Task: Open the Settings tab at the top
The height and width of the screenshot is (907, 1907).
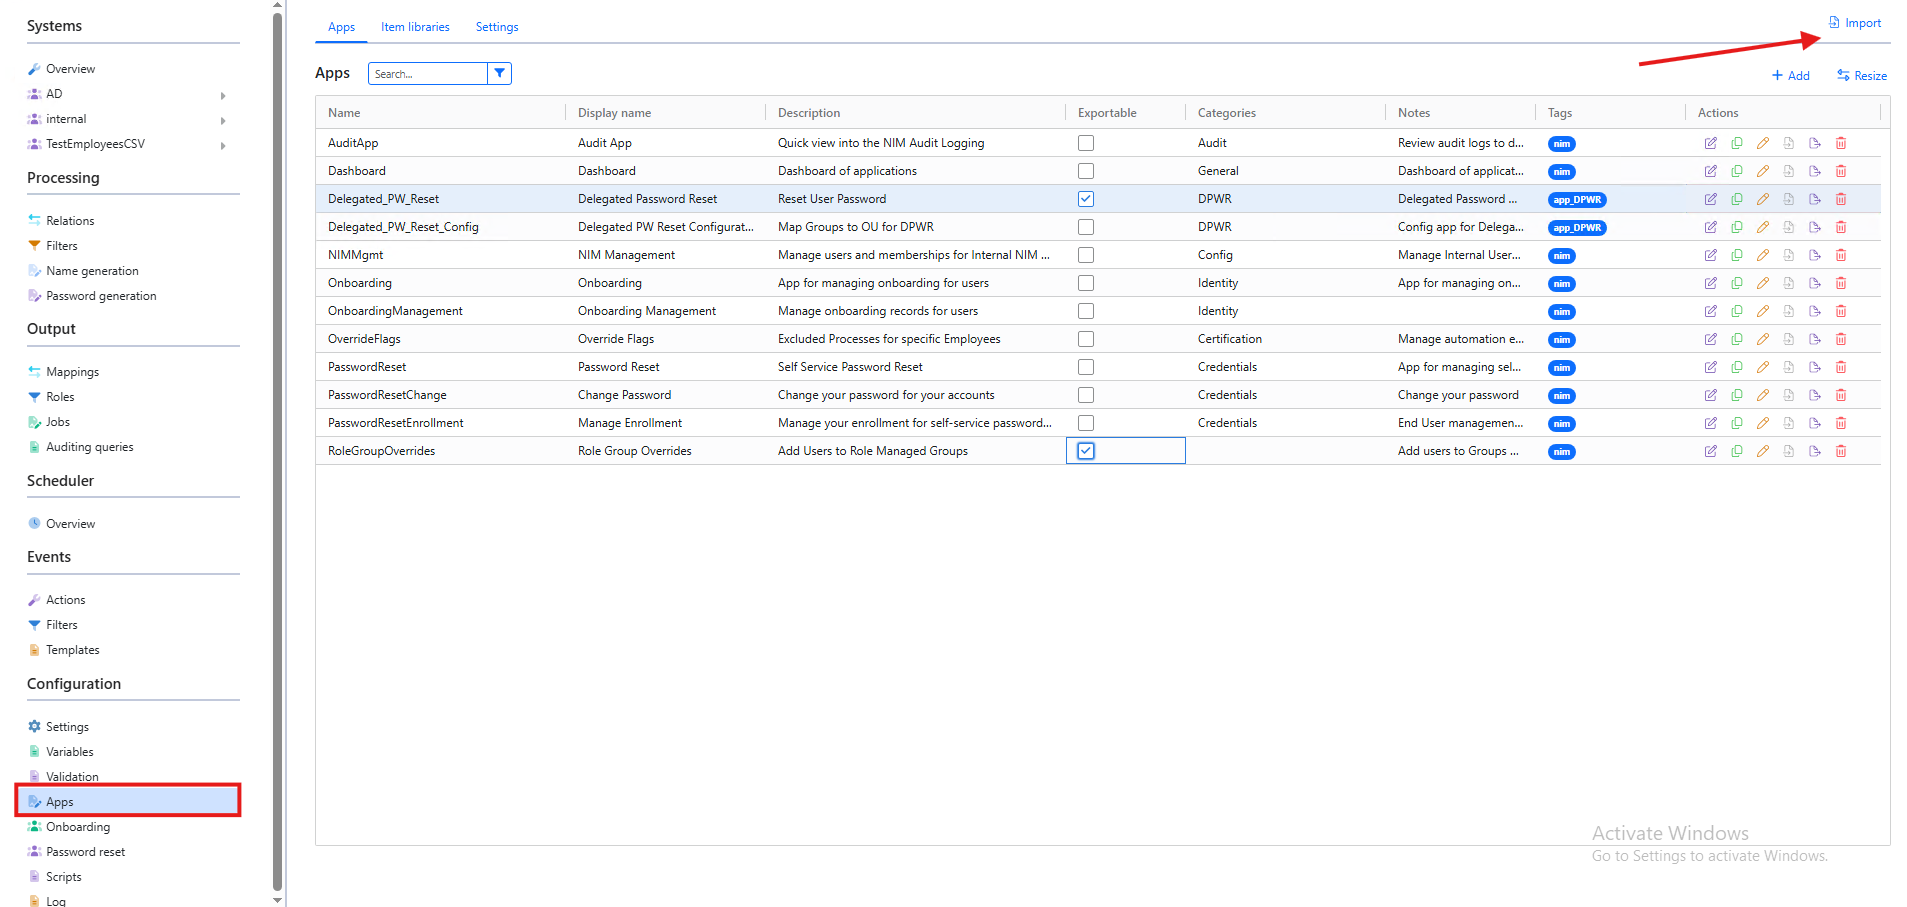Action: (x=497, y=27)
